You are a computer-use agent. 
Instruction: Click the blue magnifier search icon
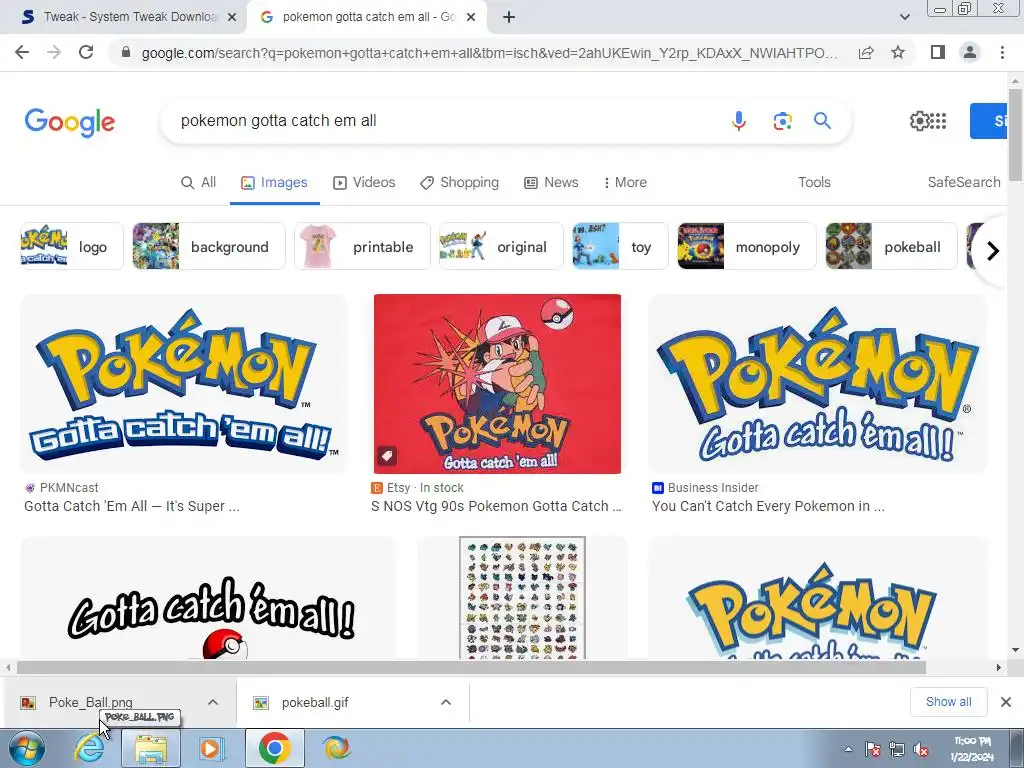pos(822,121)
